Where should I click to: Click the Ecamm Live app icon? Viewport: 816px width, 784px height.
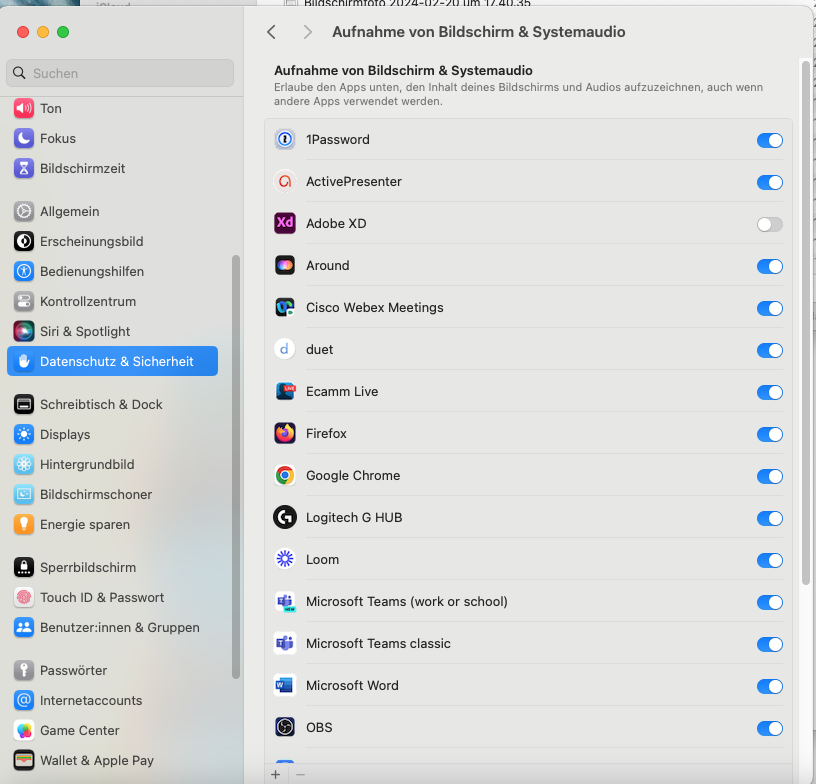pyautogui.click(x=285, y=391)
